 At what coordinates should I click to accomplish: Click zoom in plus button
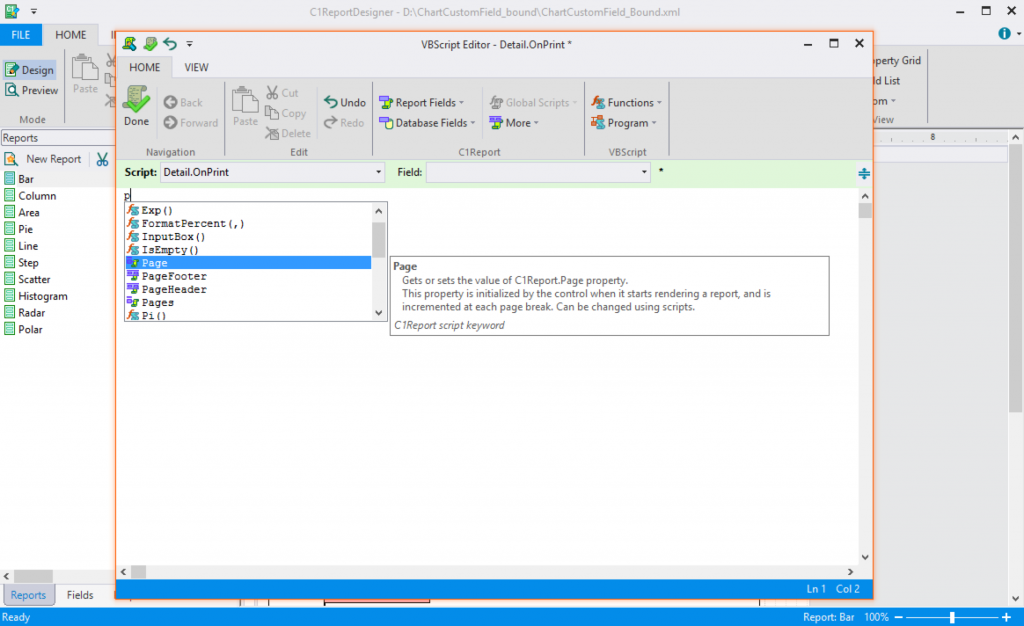point(1006,617)
